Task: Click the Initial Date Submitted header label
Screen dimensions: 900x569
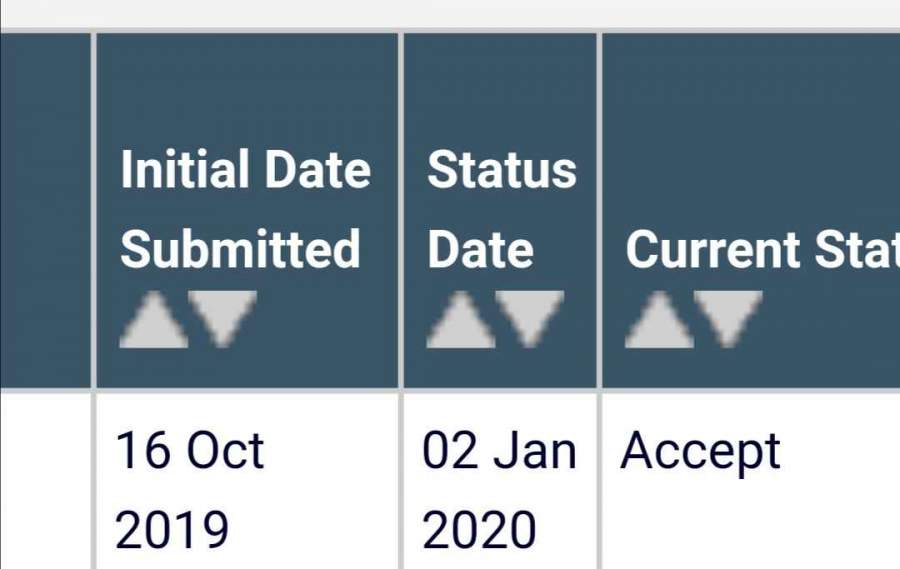Action: (x=245, y=209)
